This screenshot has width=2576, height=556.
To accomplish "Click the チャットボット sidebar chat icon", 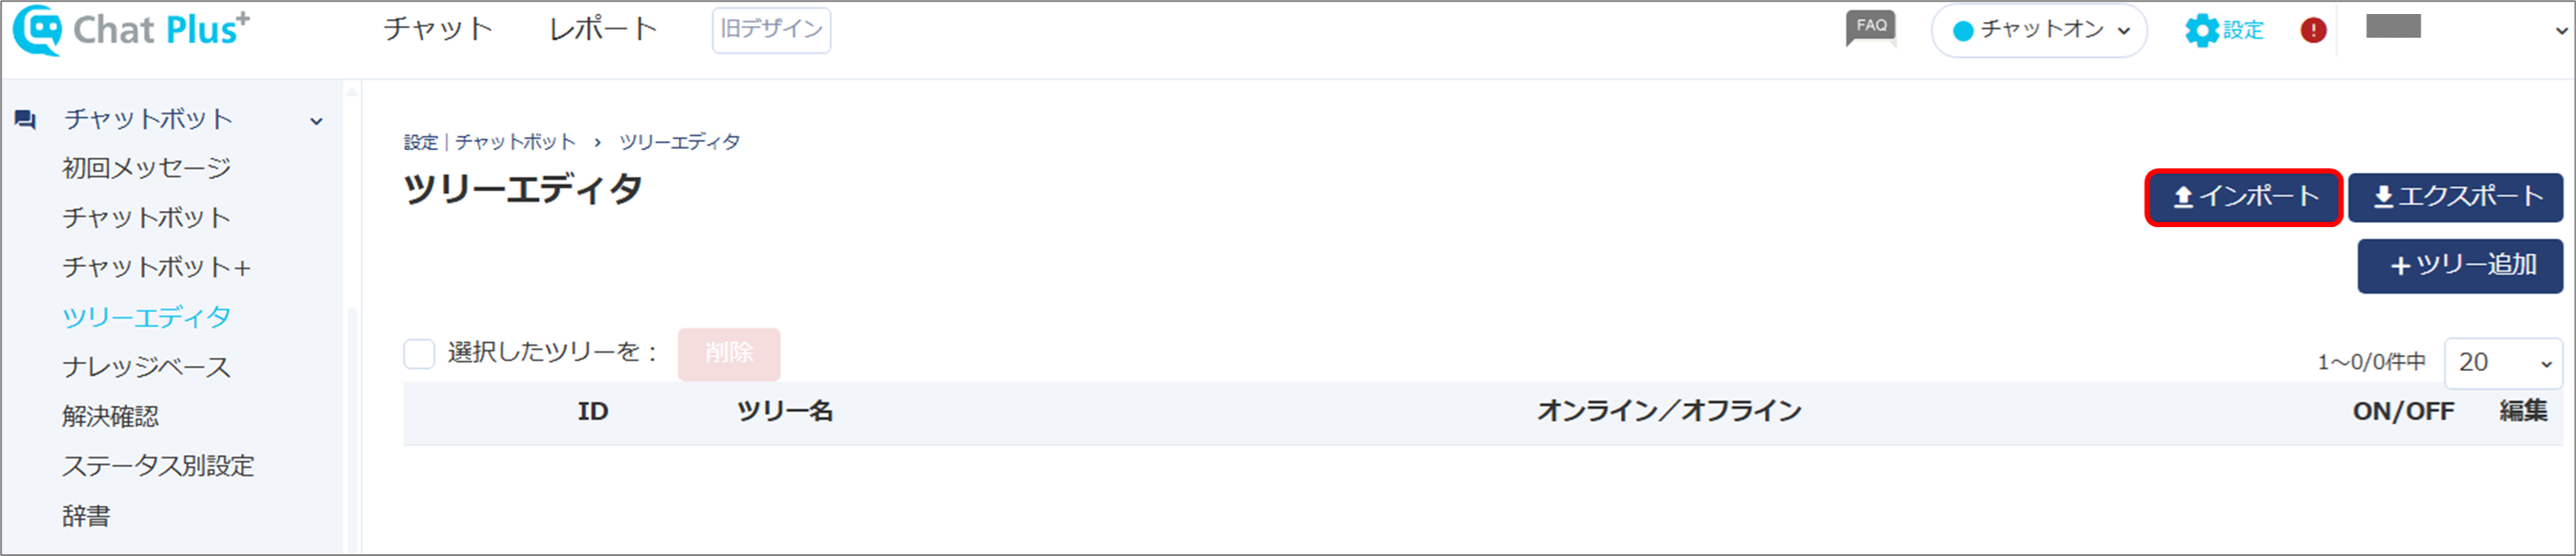I will click(25, 120).
